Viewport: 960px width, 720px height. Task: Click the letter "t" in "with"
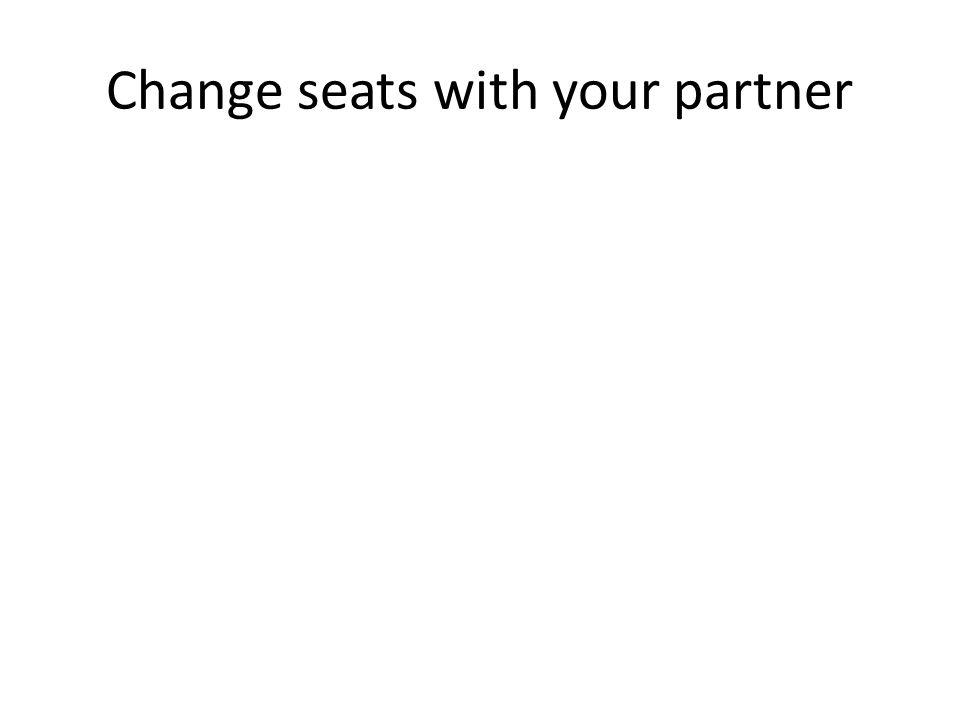(x=499, y=93)
